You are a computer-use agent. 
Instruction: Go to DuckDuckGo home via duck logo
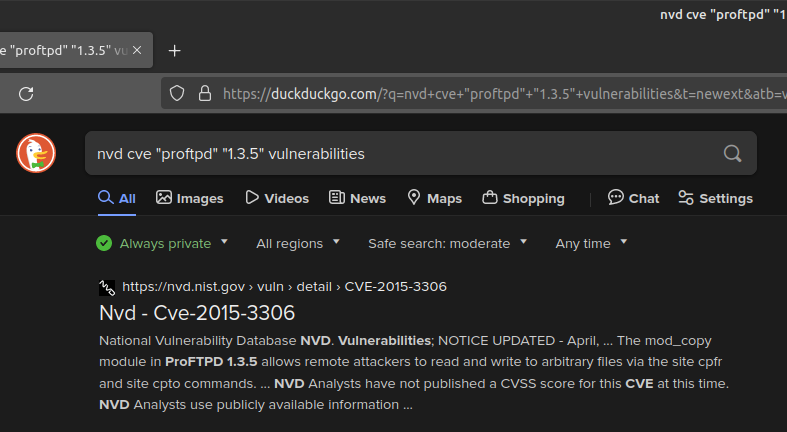(36, 153)
